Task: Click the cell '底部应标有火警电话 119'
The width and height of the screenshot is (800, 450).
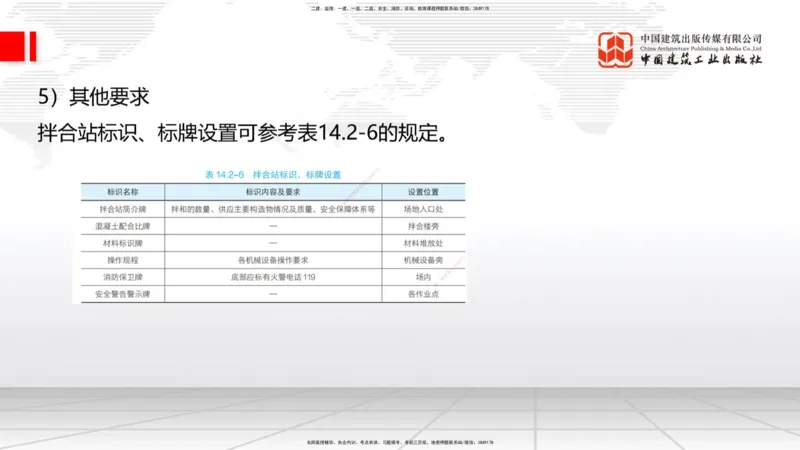Action: coord(273,277)
